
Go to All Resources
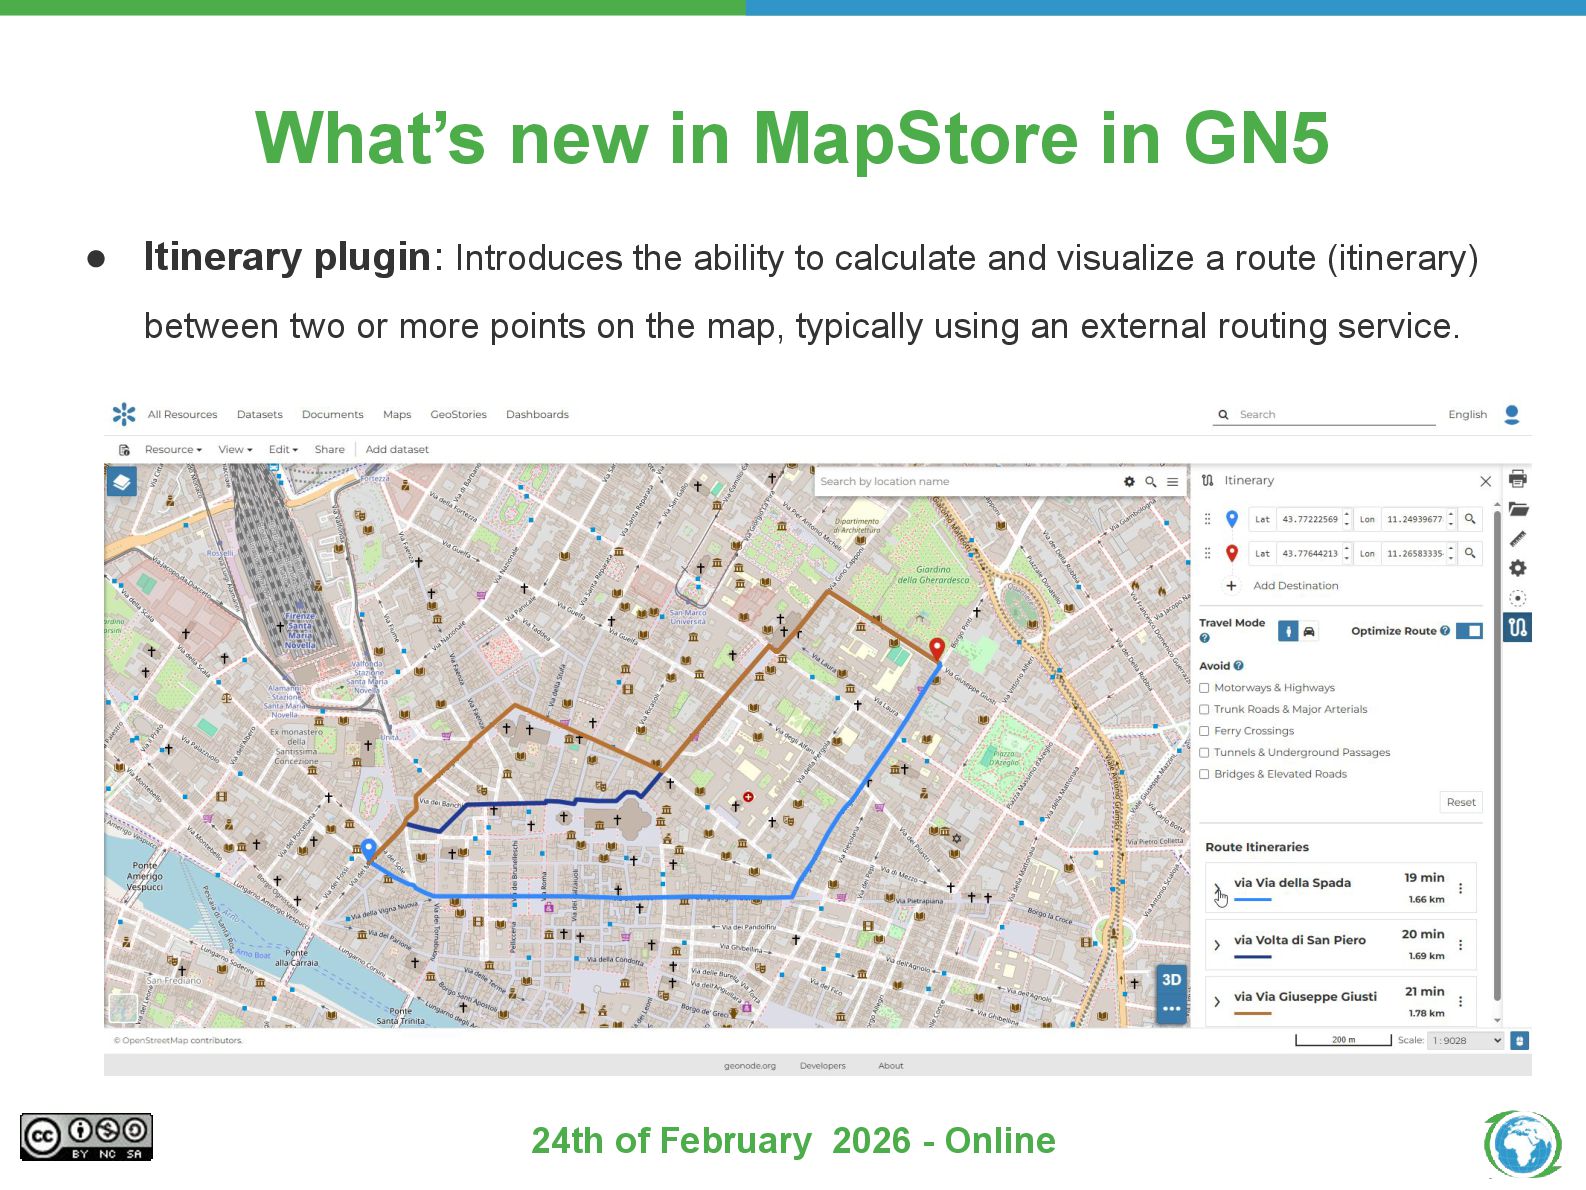click(x=182, y=414)
